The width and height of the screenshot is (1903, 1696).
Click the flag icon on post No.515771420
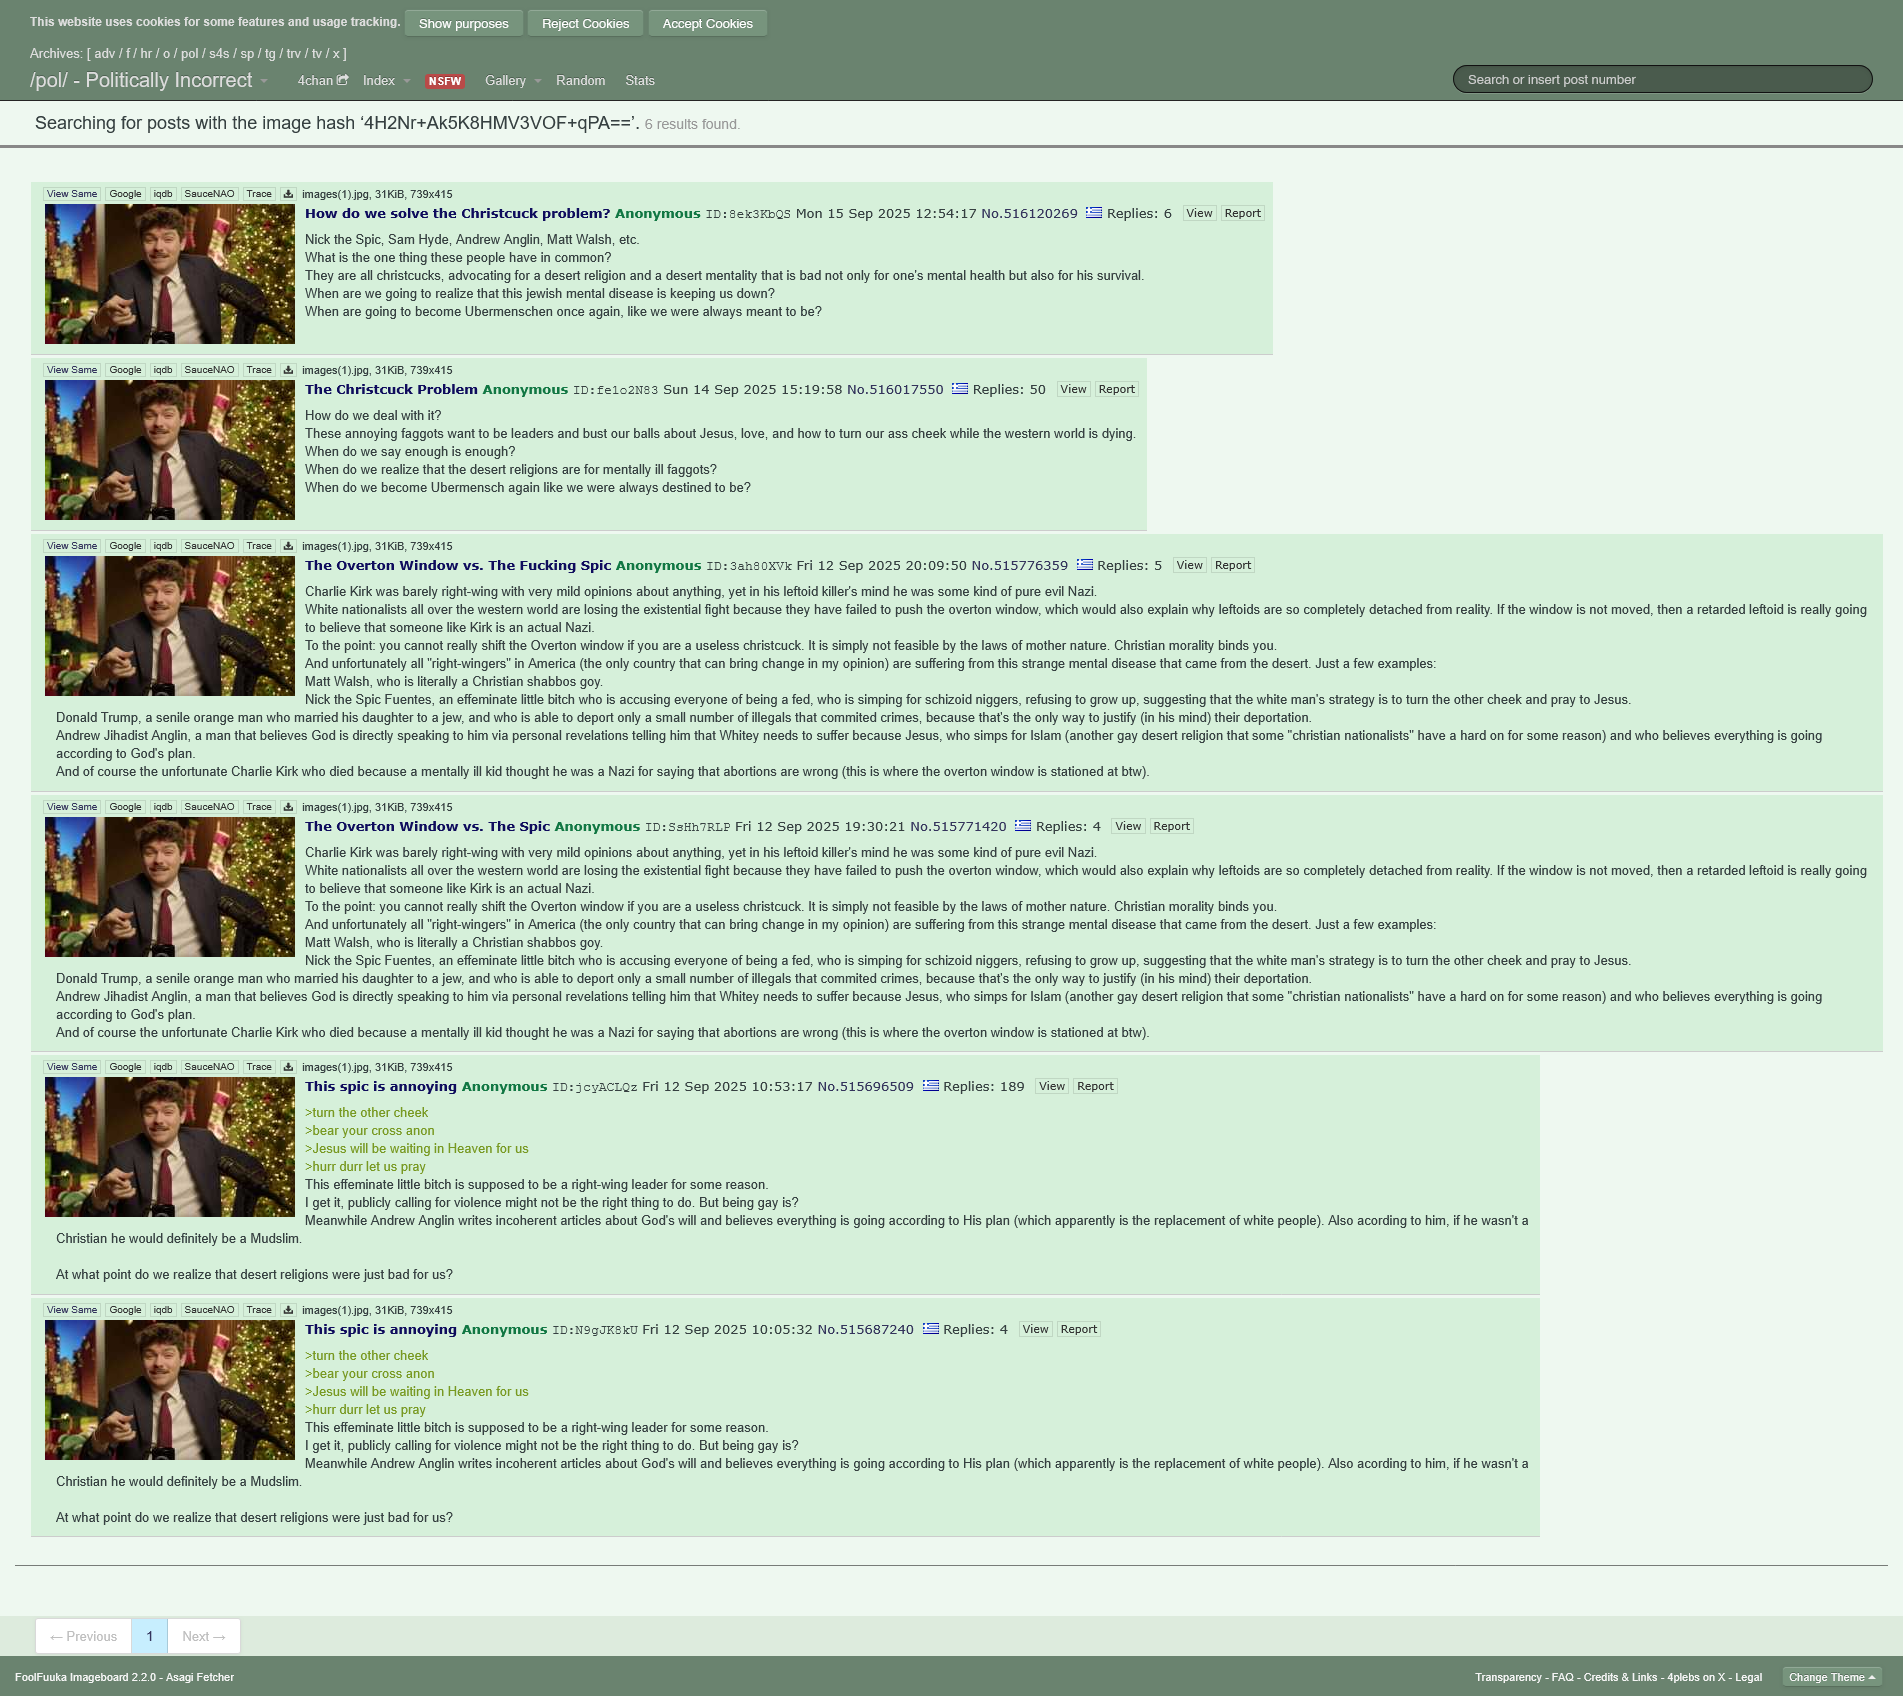coord(1023,826)
